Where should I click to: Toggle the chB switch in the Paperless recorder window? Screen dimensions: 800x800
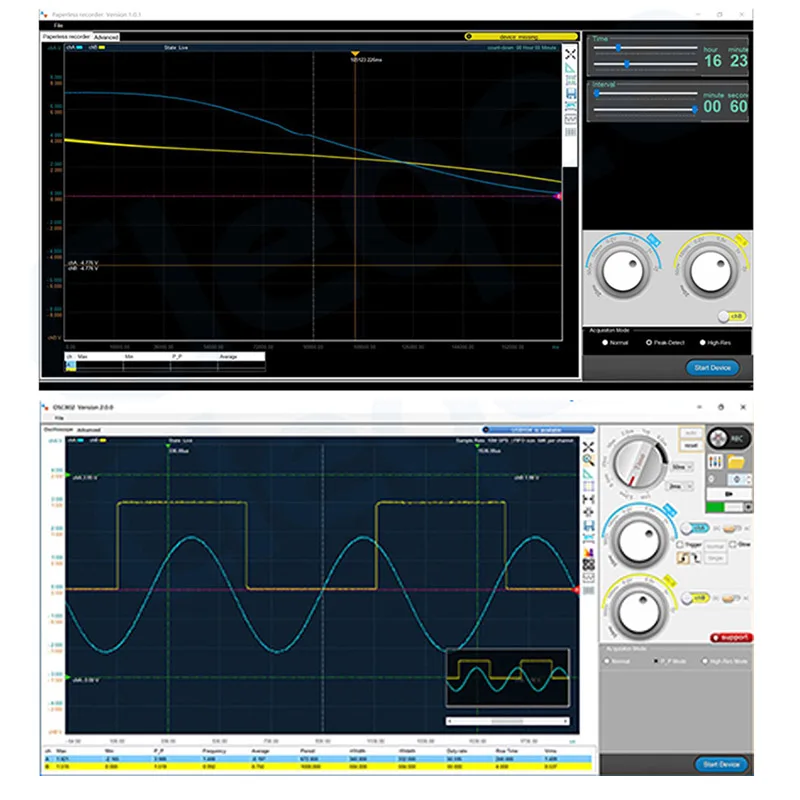[x=732, y=316]
